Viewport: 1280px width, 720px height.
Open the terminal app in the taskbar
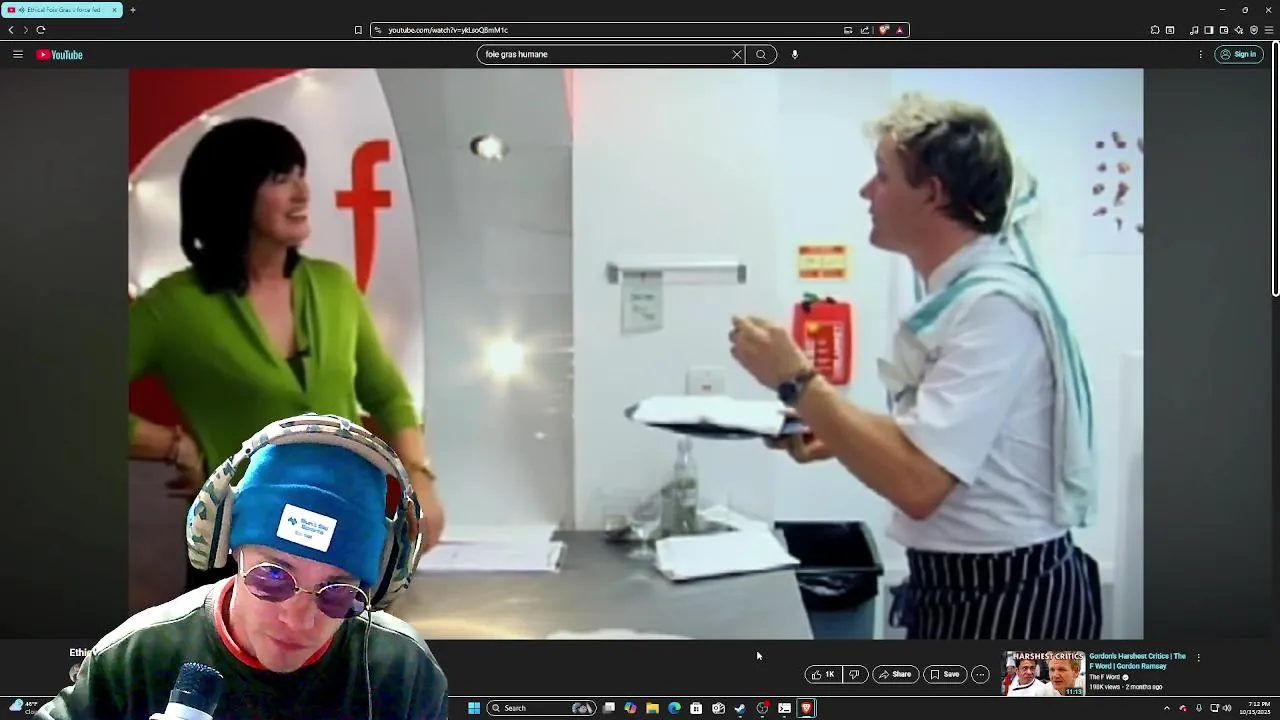pyautogui.click(x=784, y=708)
